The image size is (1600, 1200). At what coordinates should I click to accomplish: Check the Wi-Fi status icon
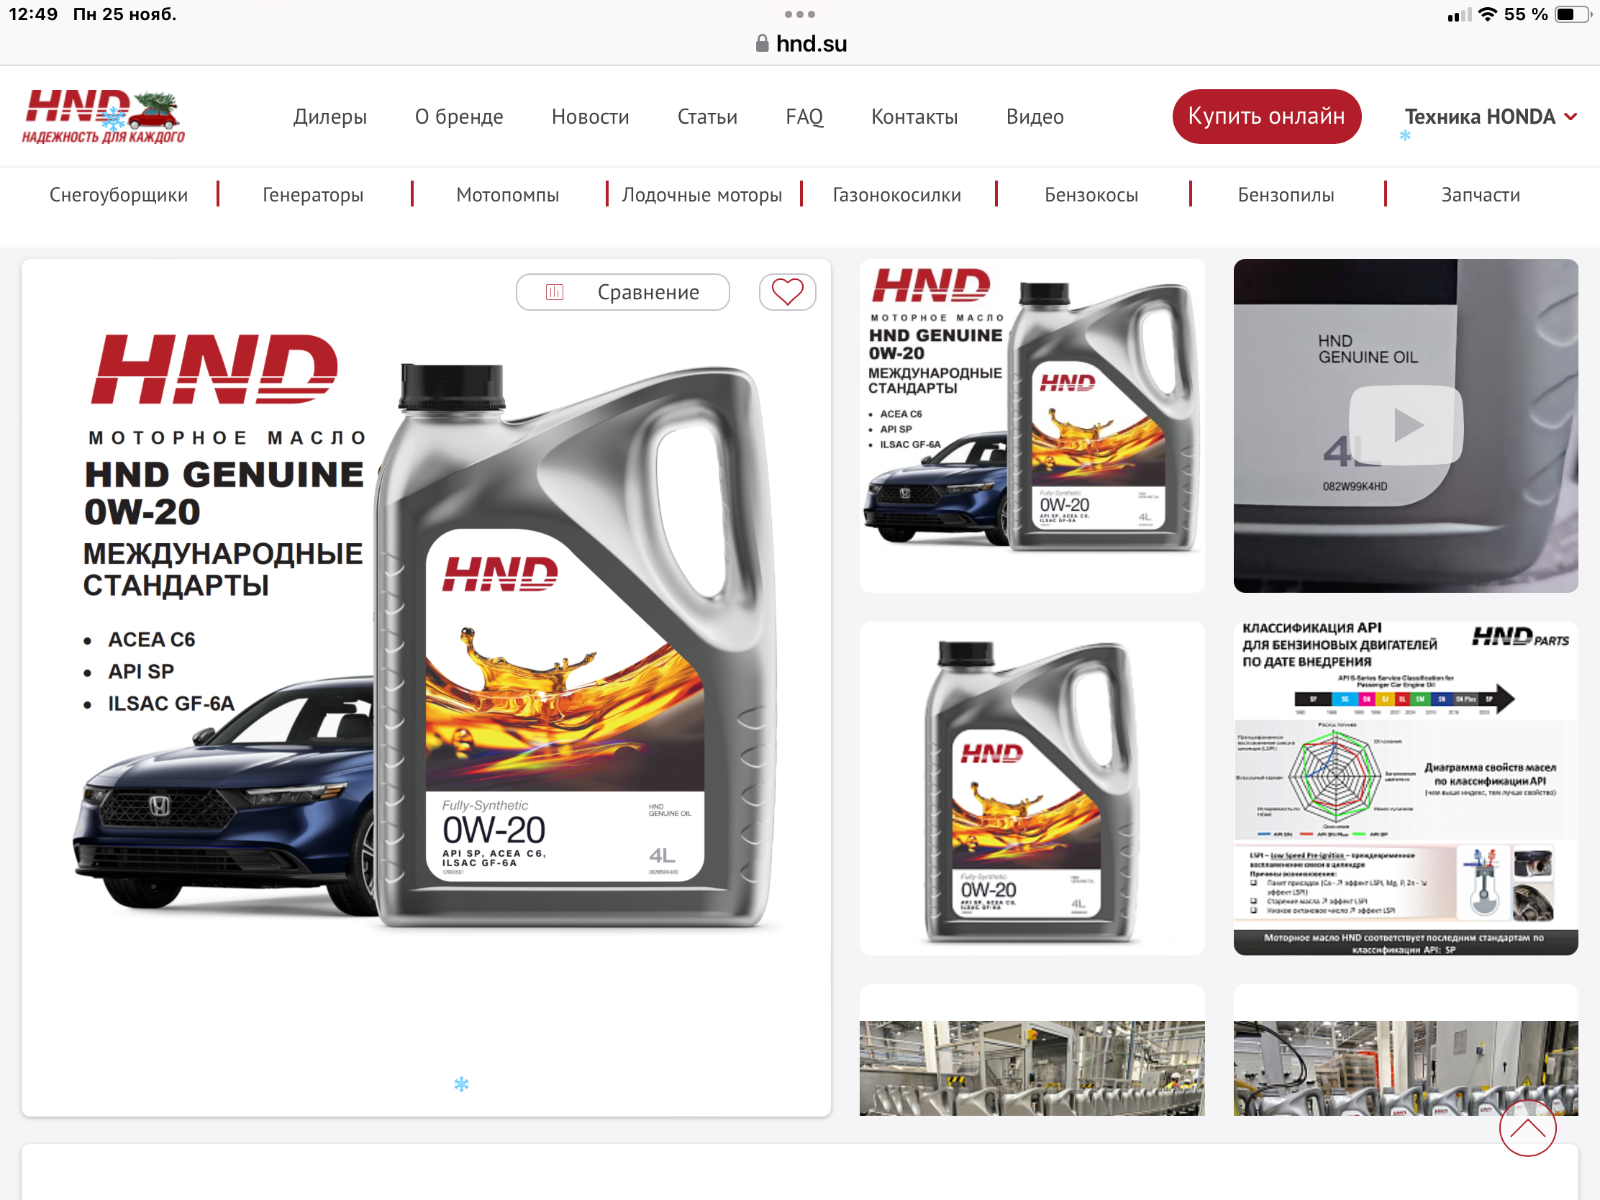pos(1487,14)
